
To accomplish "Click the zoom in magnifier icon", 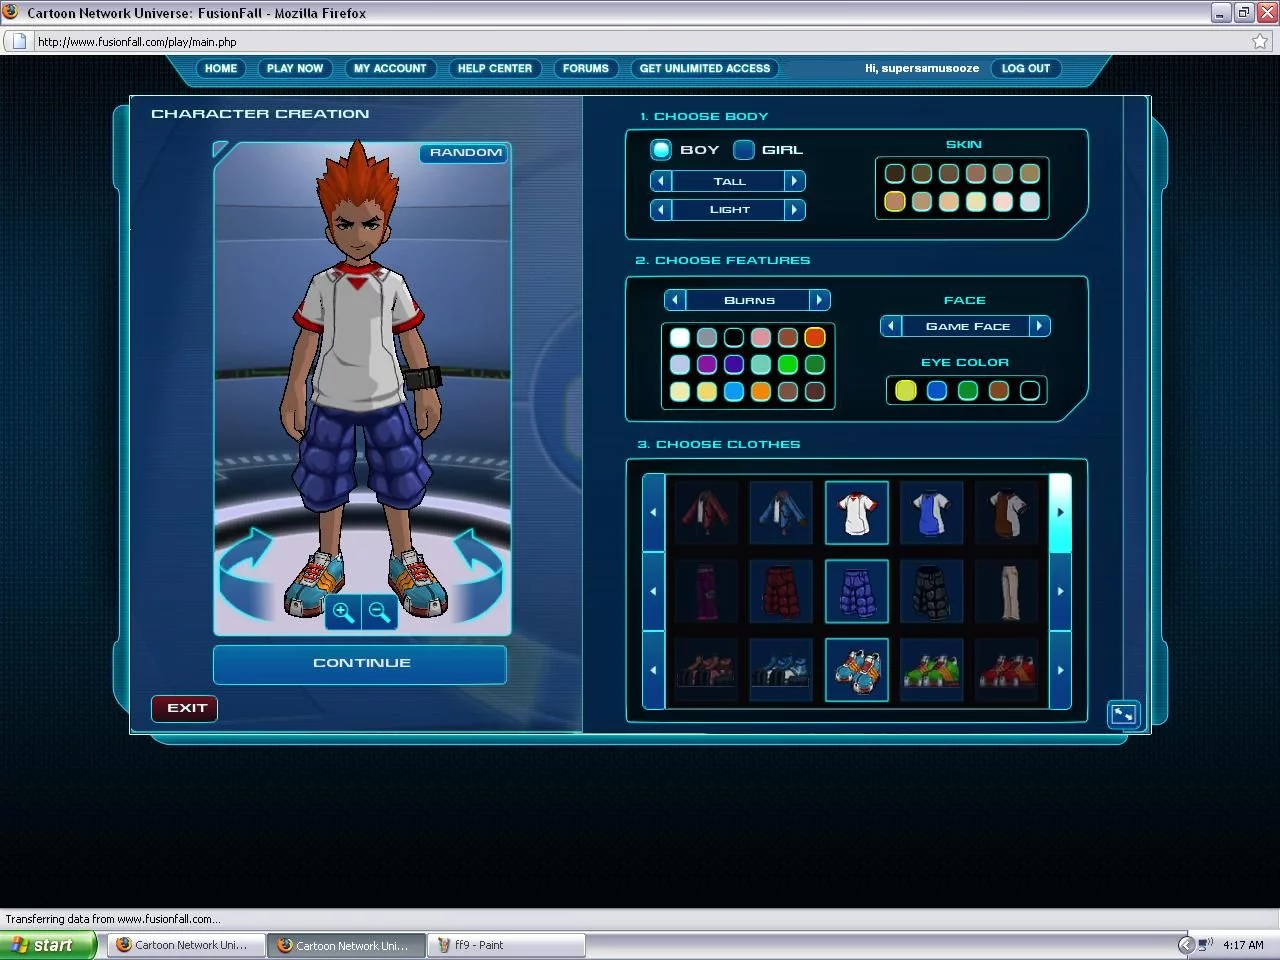I will pyautogui.click(x=343, y=612).
